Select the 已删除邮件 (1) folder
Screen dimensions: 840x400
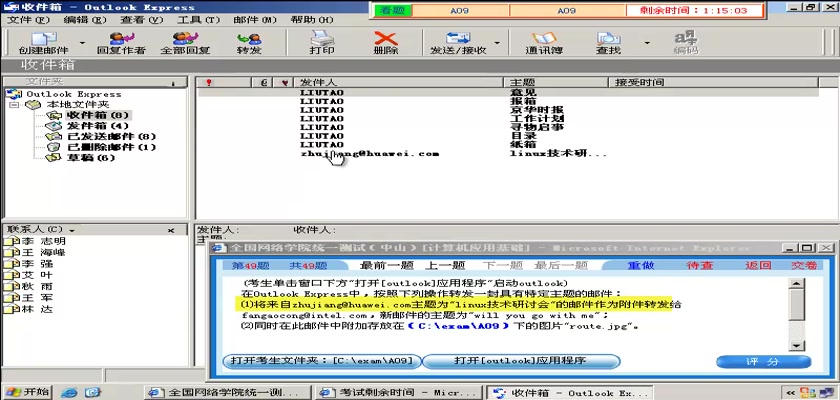coord(111,147)
